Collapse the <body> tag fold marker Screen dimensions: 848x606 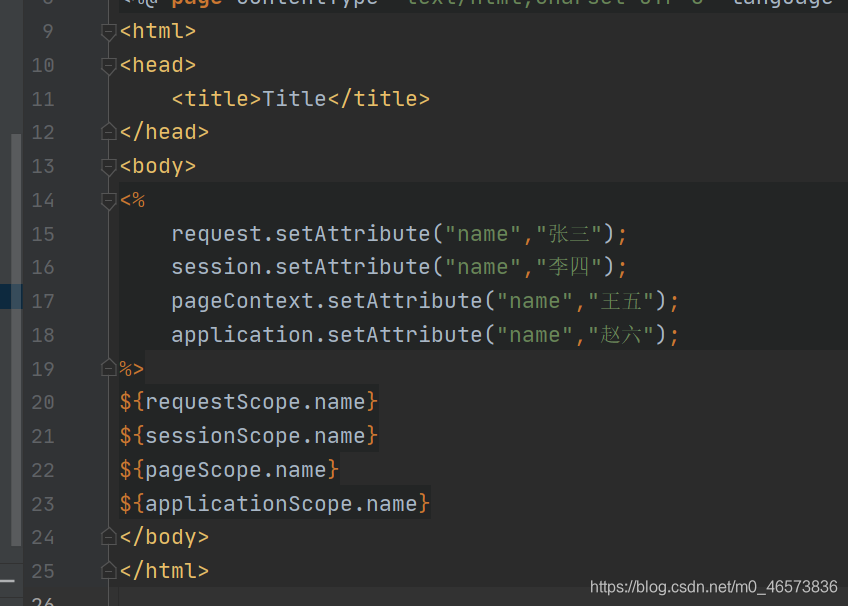coord(109,167)
